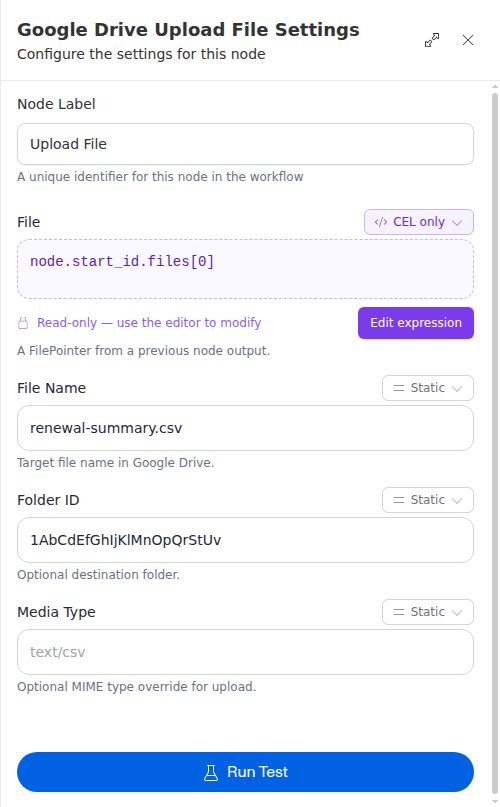The image size is (500, 807).
Task: Open the CEL only mode dropdown for File
Action: coord(419,222)
